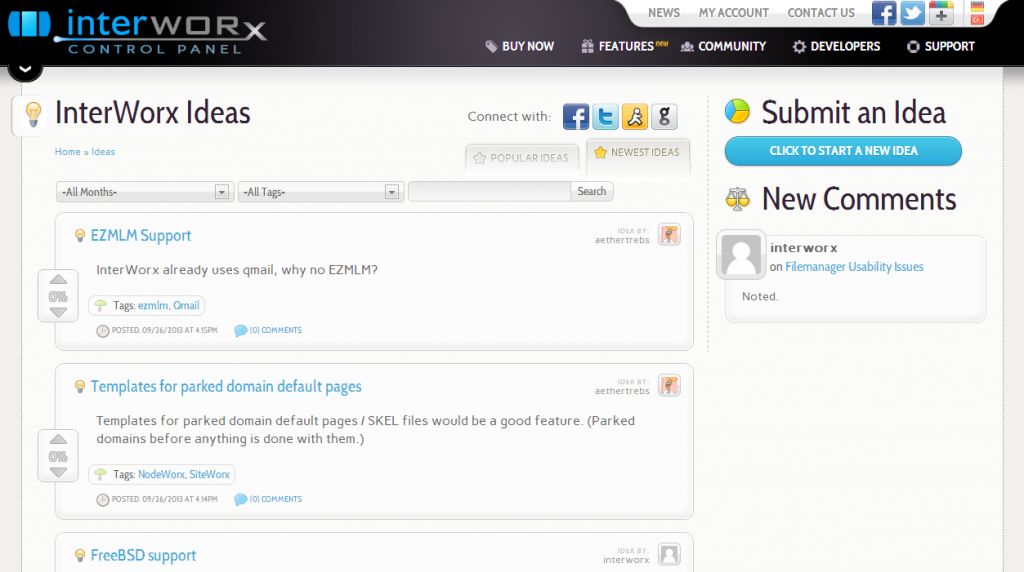The width and height of the screenshot is (1024, 572).
Task: Open the Developers menu
Action: point(836,46)
